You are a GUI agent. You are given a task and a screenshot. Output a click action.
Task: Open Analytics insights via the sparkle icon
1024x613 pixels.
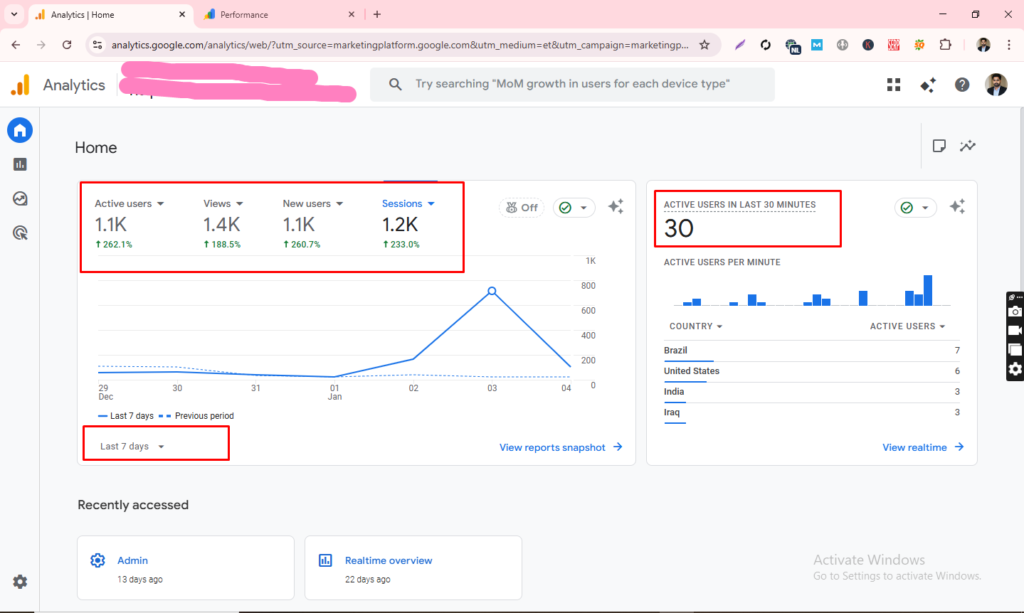[x=927, y=84]
